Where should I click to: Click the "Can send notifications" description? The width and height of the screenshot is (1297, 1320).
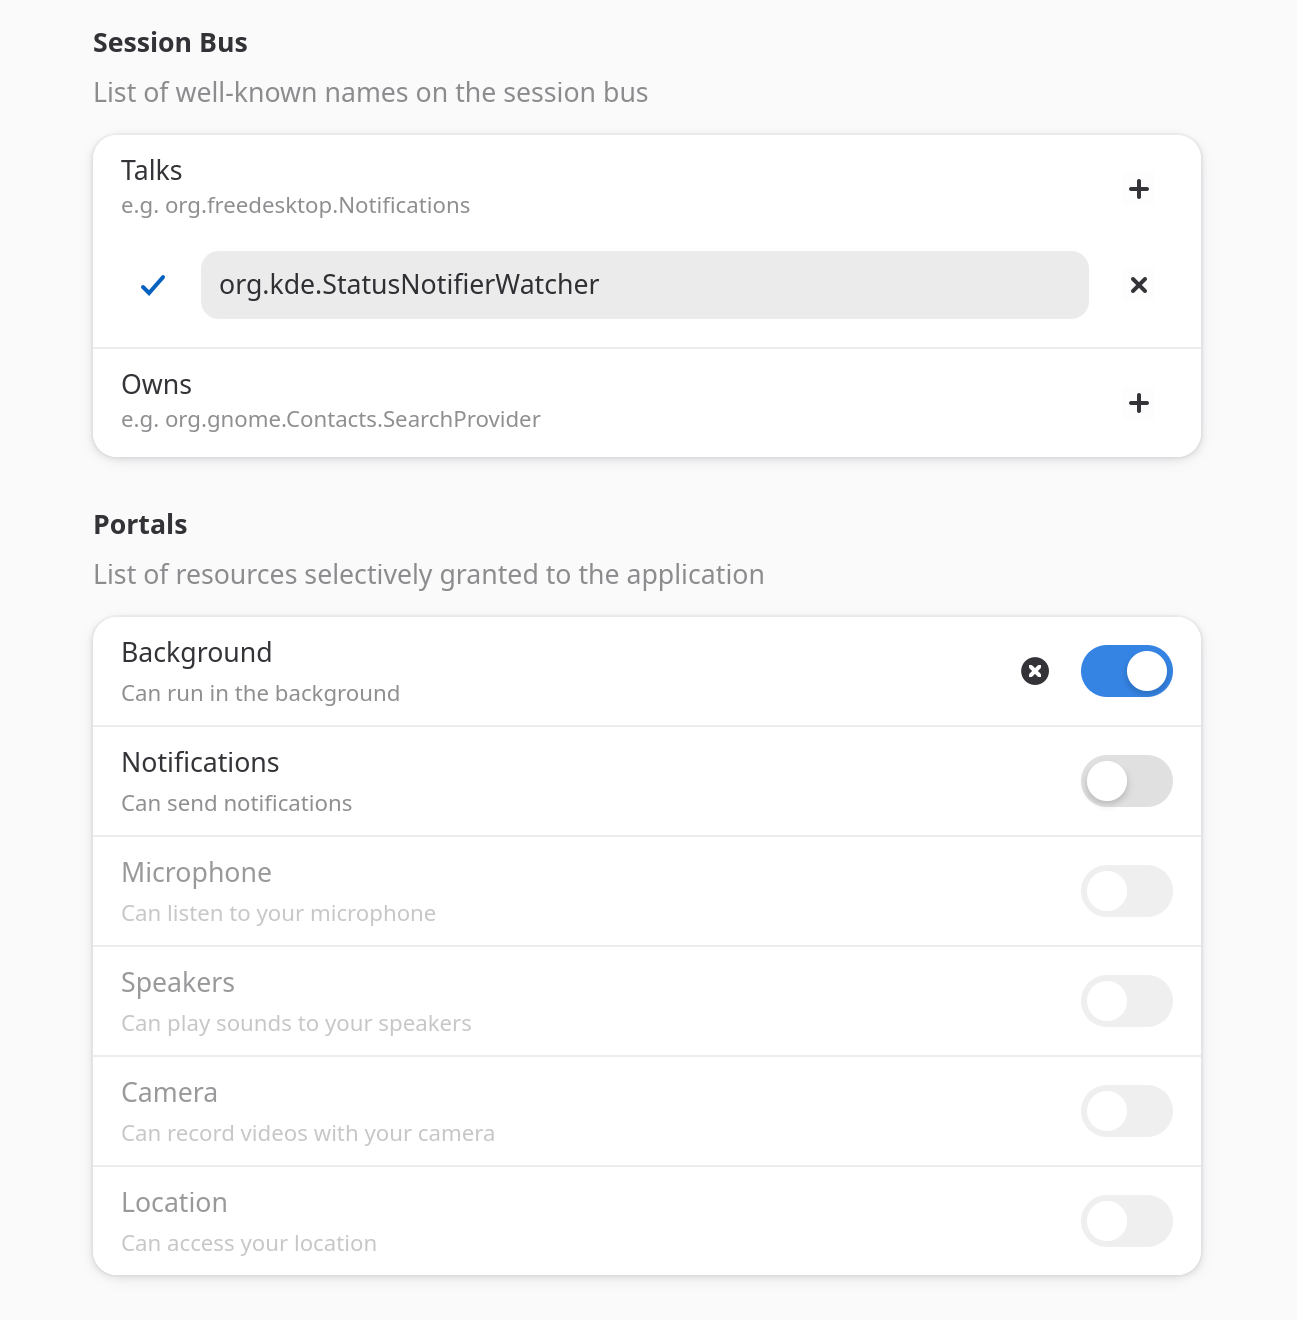click(x=237, y=804)
